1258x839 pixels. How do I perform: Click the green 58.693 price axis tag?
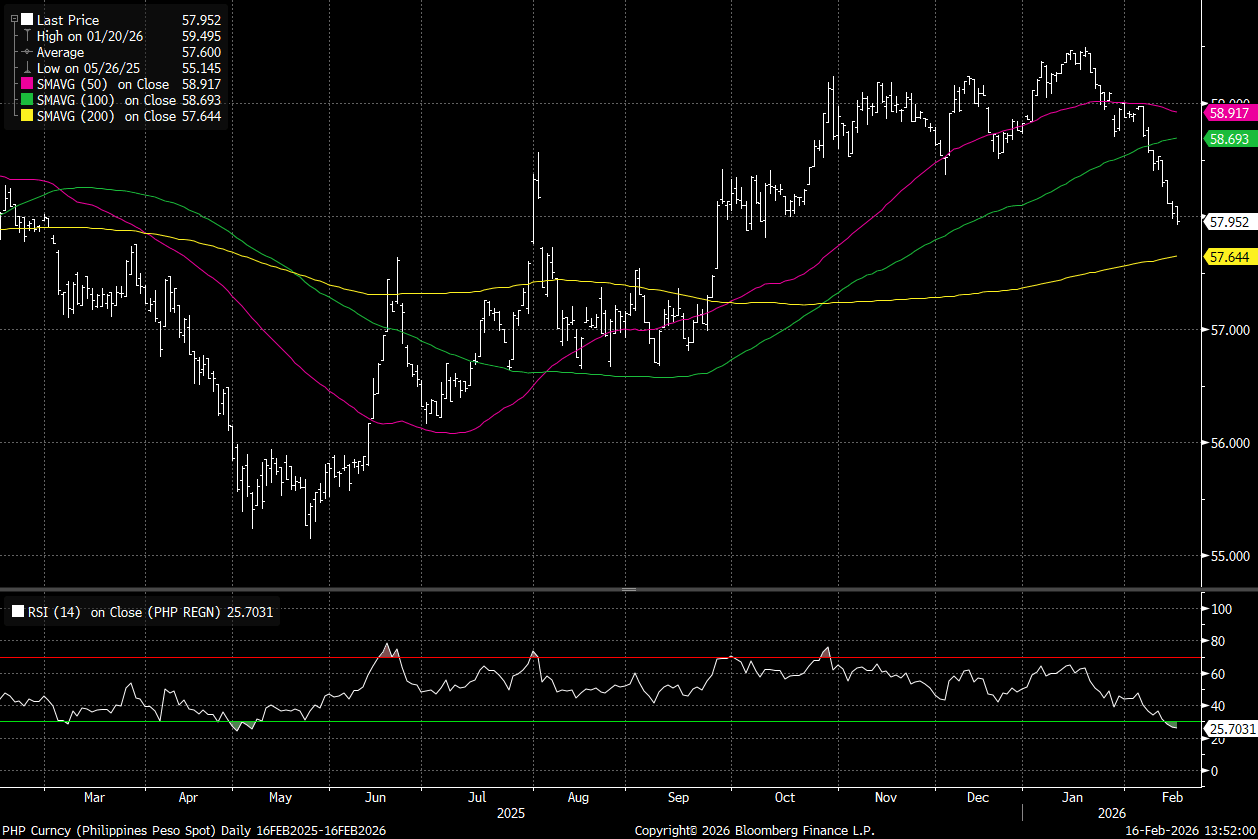tap(1229, 140)
